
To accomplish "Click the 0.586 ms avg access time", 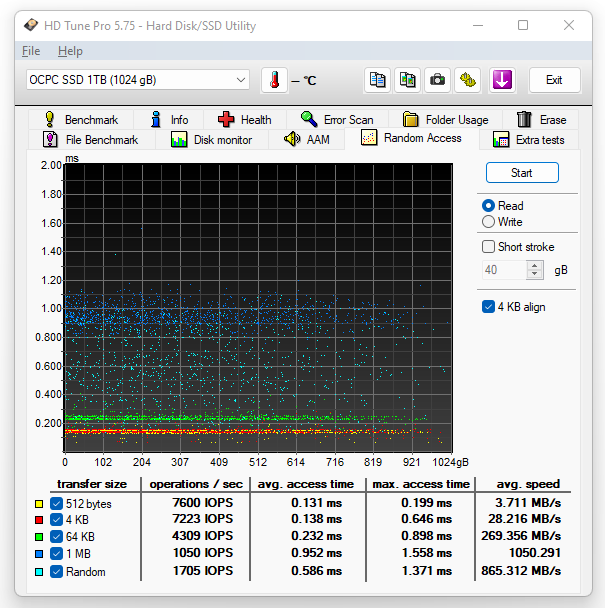I will 316,571.
